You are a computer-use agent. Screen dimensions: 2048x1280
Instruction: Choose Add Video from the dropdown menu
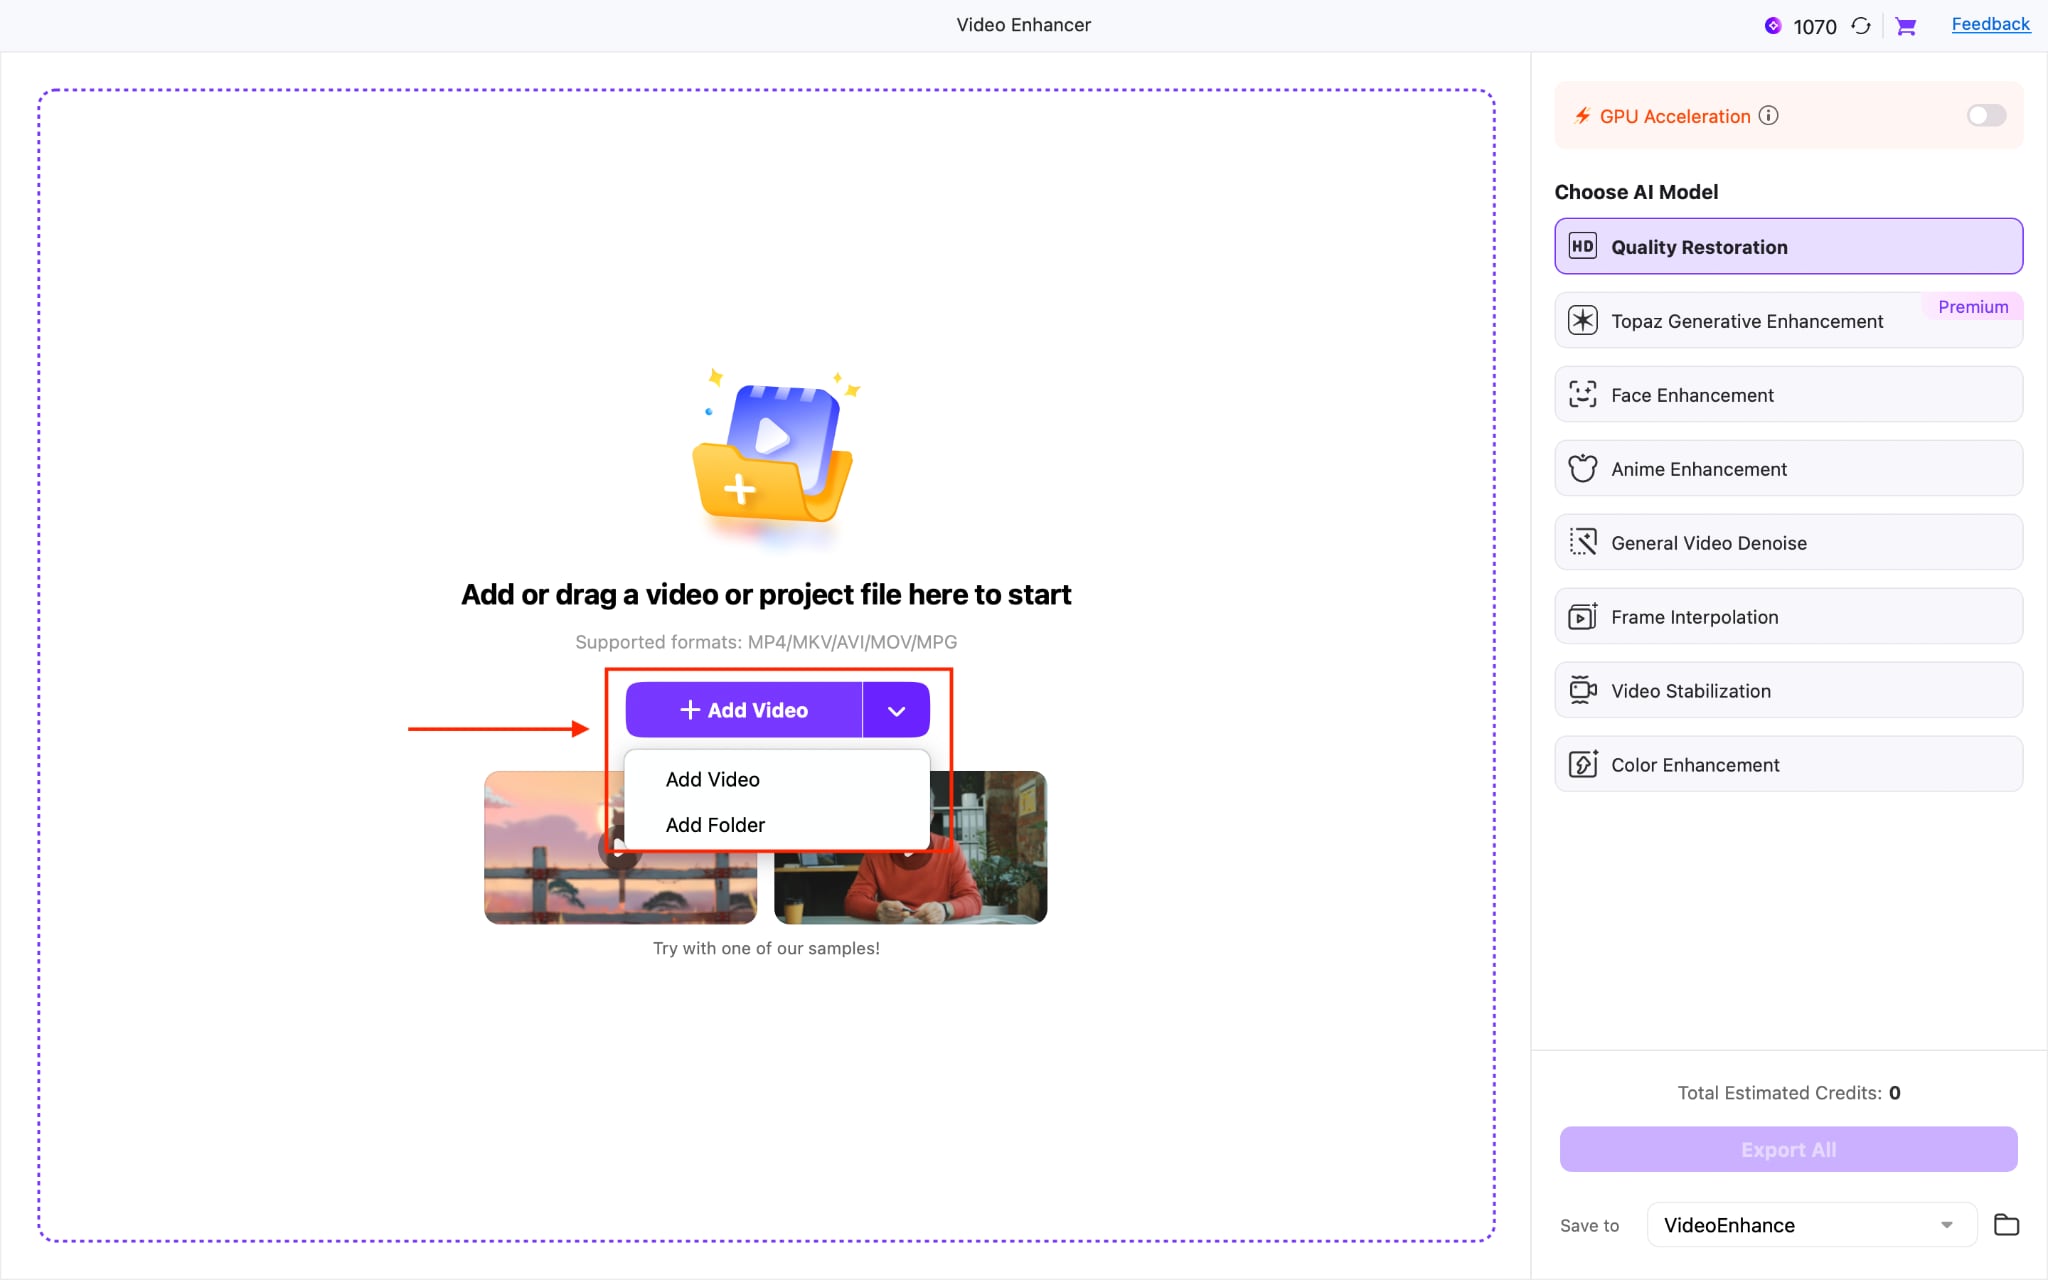coord(711,779)
